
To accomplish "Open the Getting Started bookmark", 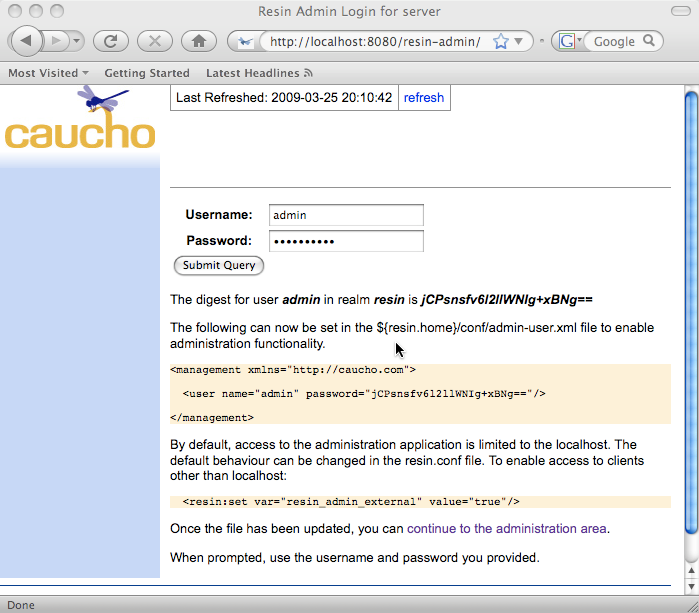I will tap(147, 73).
